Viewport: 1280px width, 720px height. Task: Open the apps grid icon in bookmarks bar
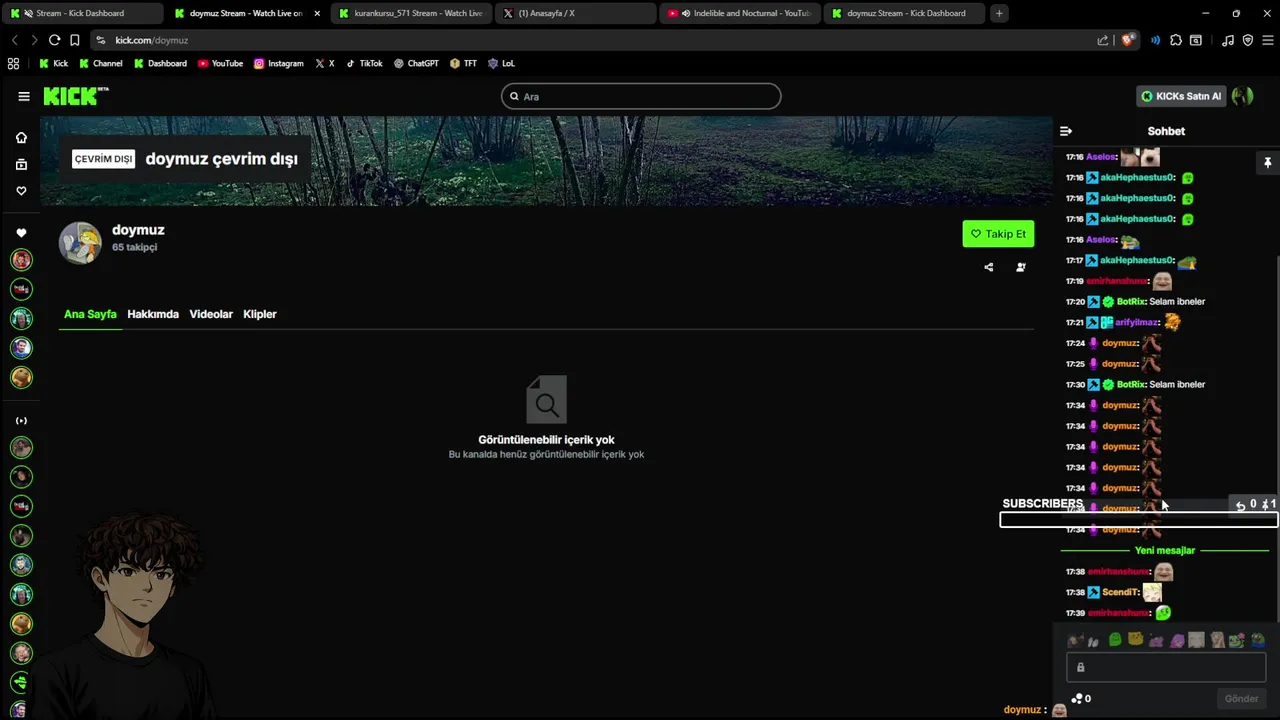[x=13, y=63]
